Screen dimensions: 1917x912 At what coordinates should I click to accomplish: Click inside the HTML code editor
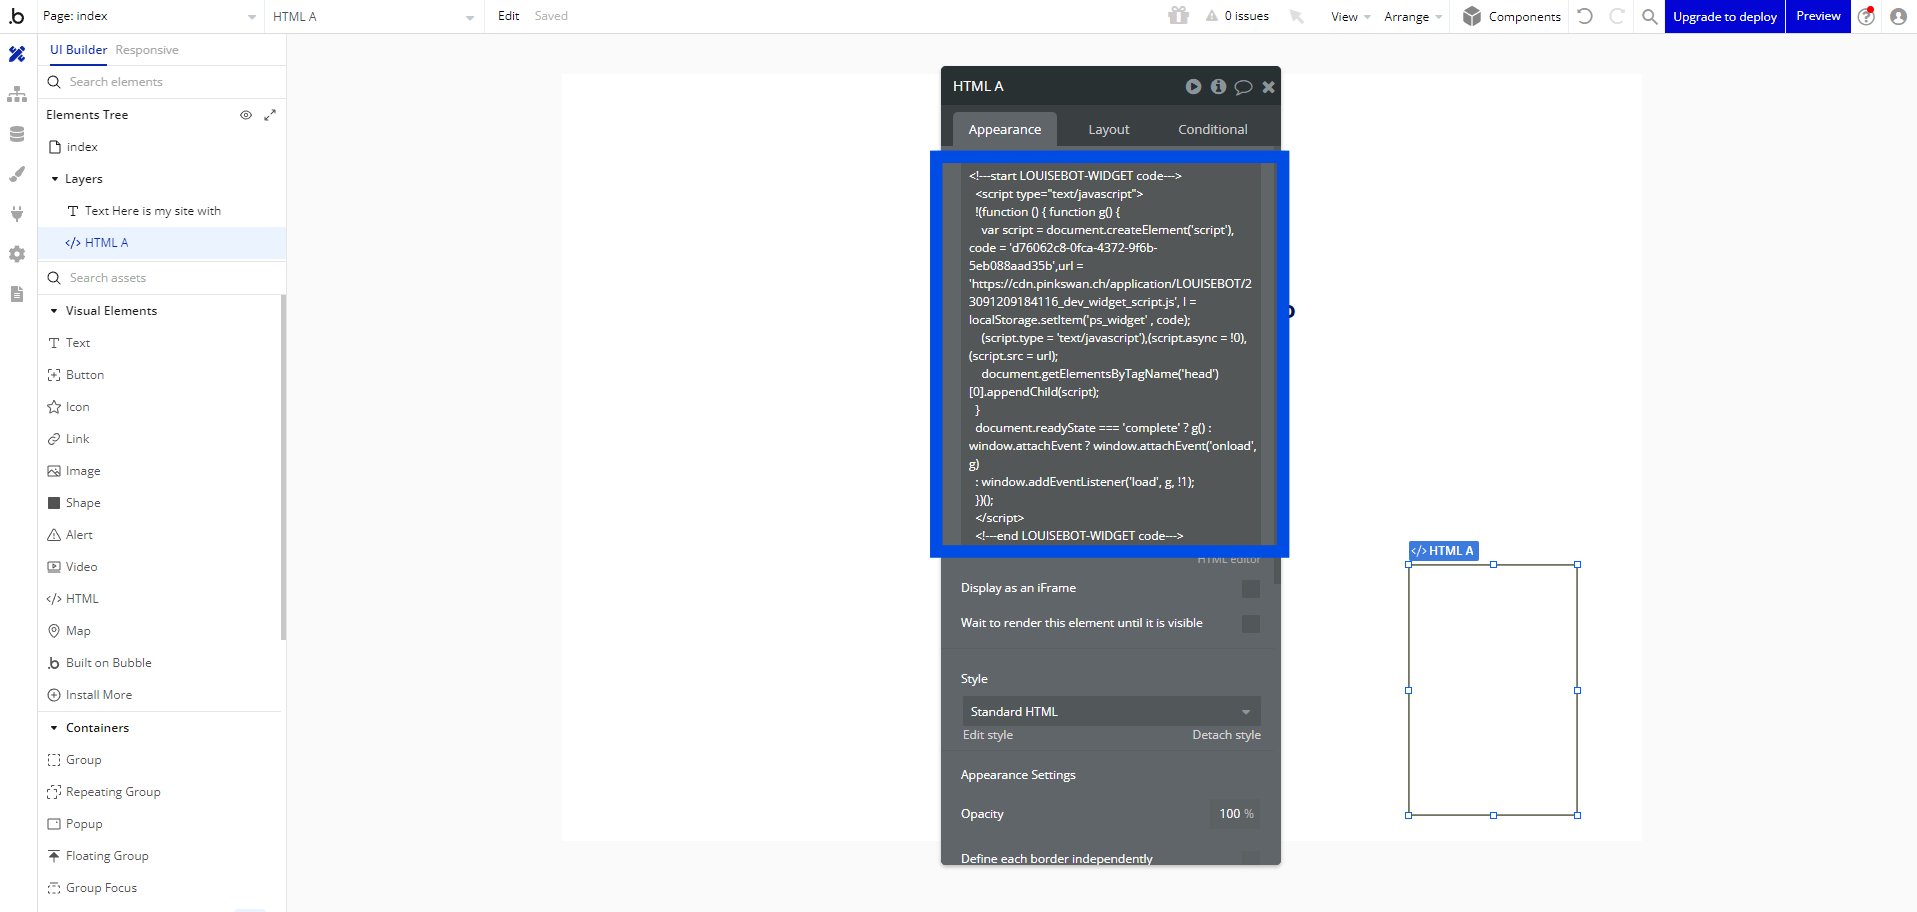tap(1110, 355)
